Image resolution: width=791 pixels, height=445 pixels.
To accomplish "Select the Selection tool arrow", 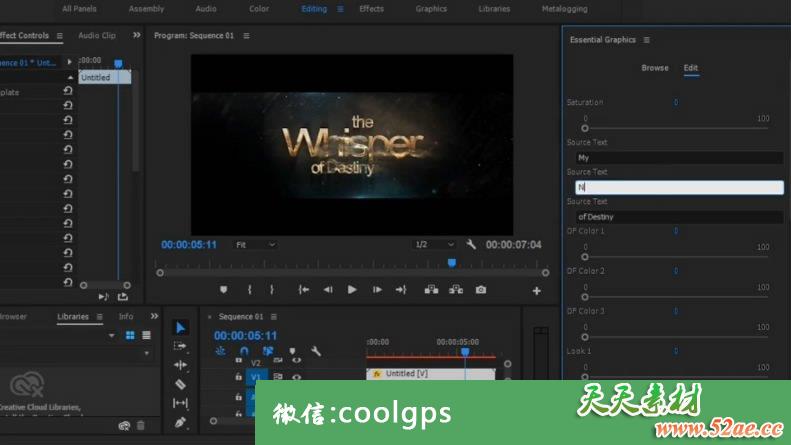I will pyautogui.click(x=180, y=327).
